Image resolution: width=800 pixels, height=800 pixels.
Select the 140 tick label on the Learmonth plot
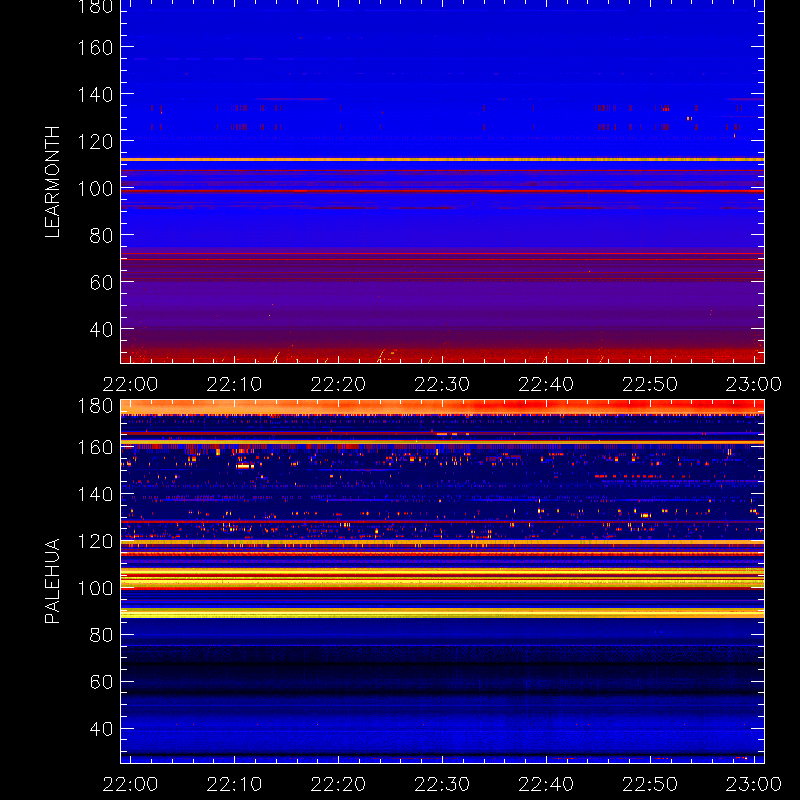pos(95,94)
